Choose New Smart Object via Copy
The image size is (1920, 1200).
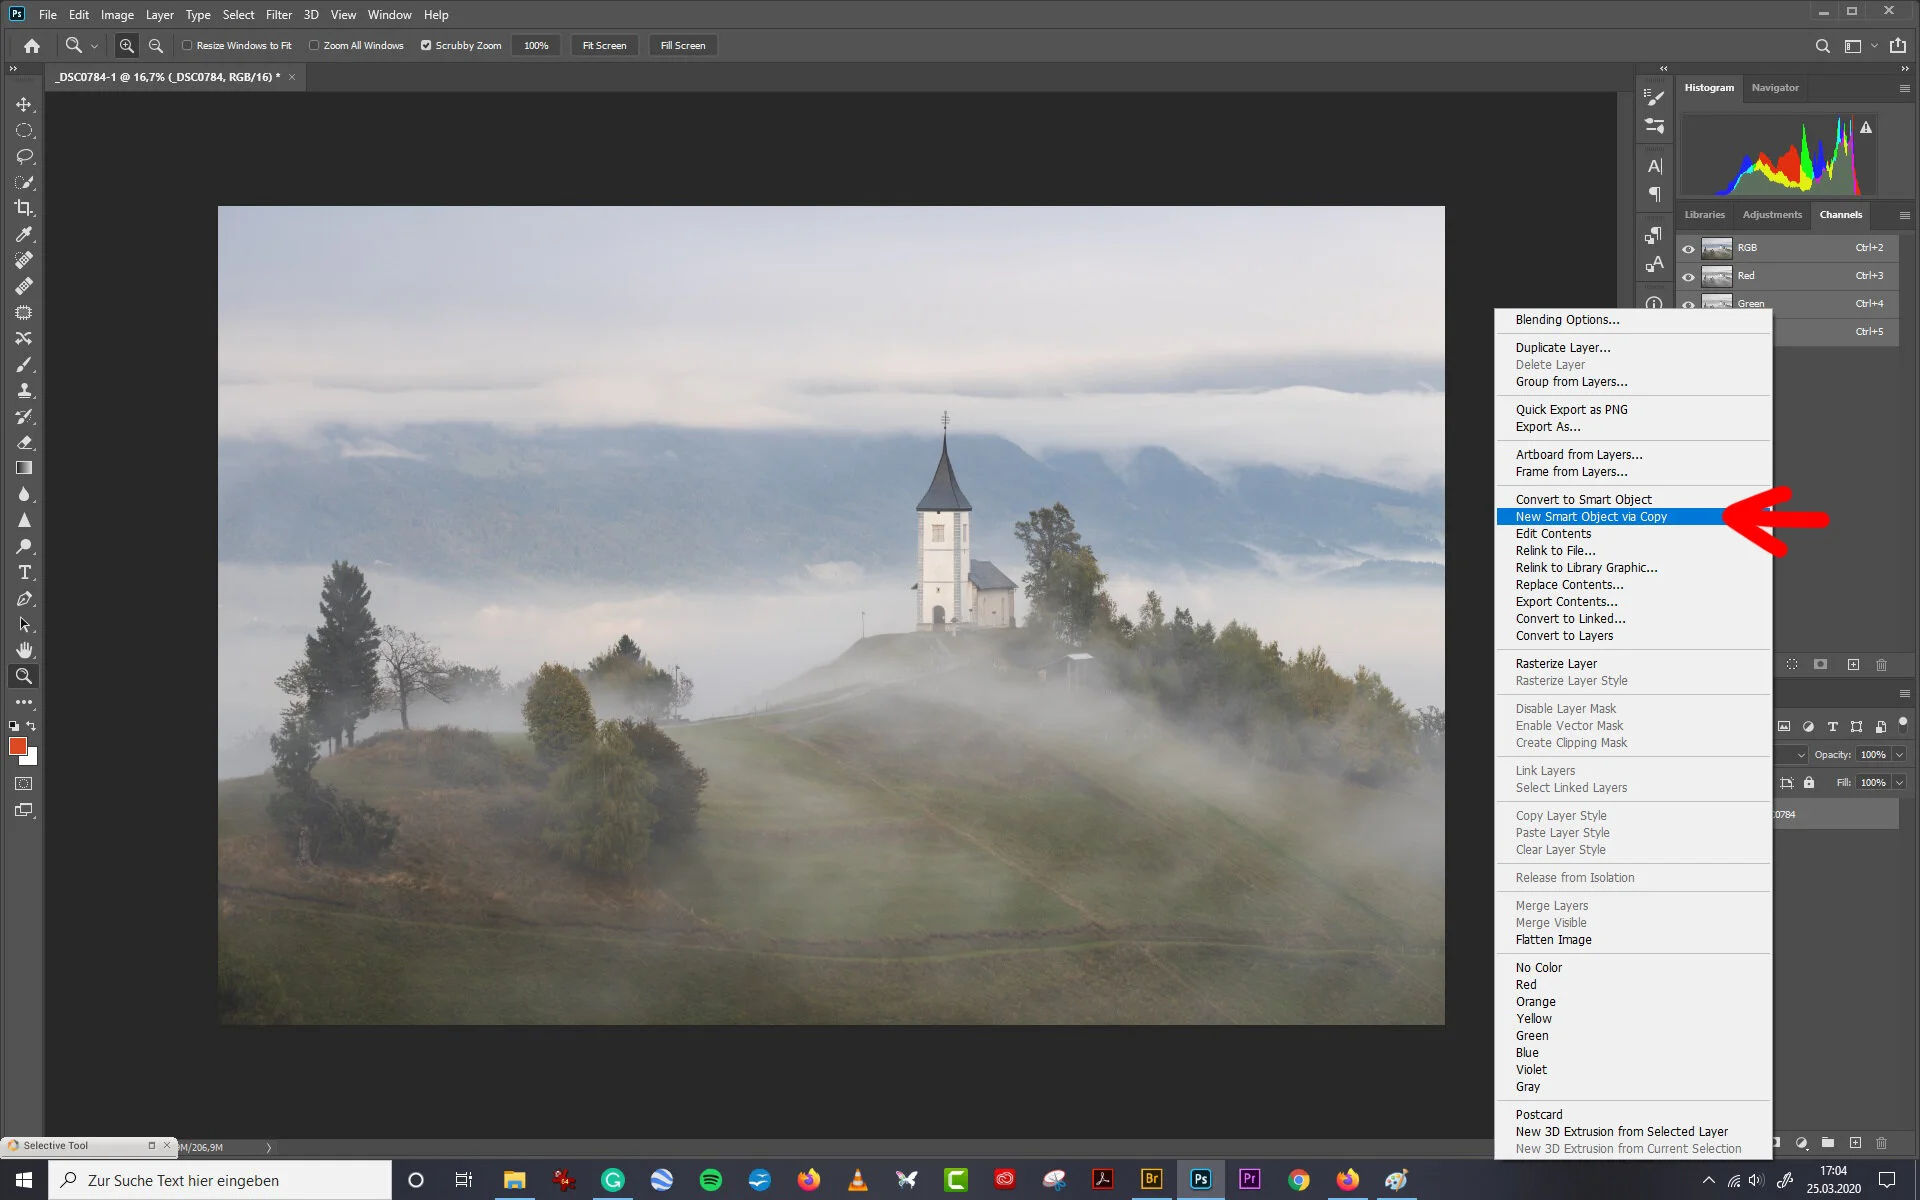point(1591,517)
